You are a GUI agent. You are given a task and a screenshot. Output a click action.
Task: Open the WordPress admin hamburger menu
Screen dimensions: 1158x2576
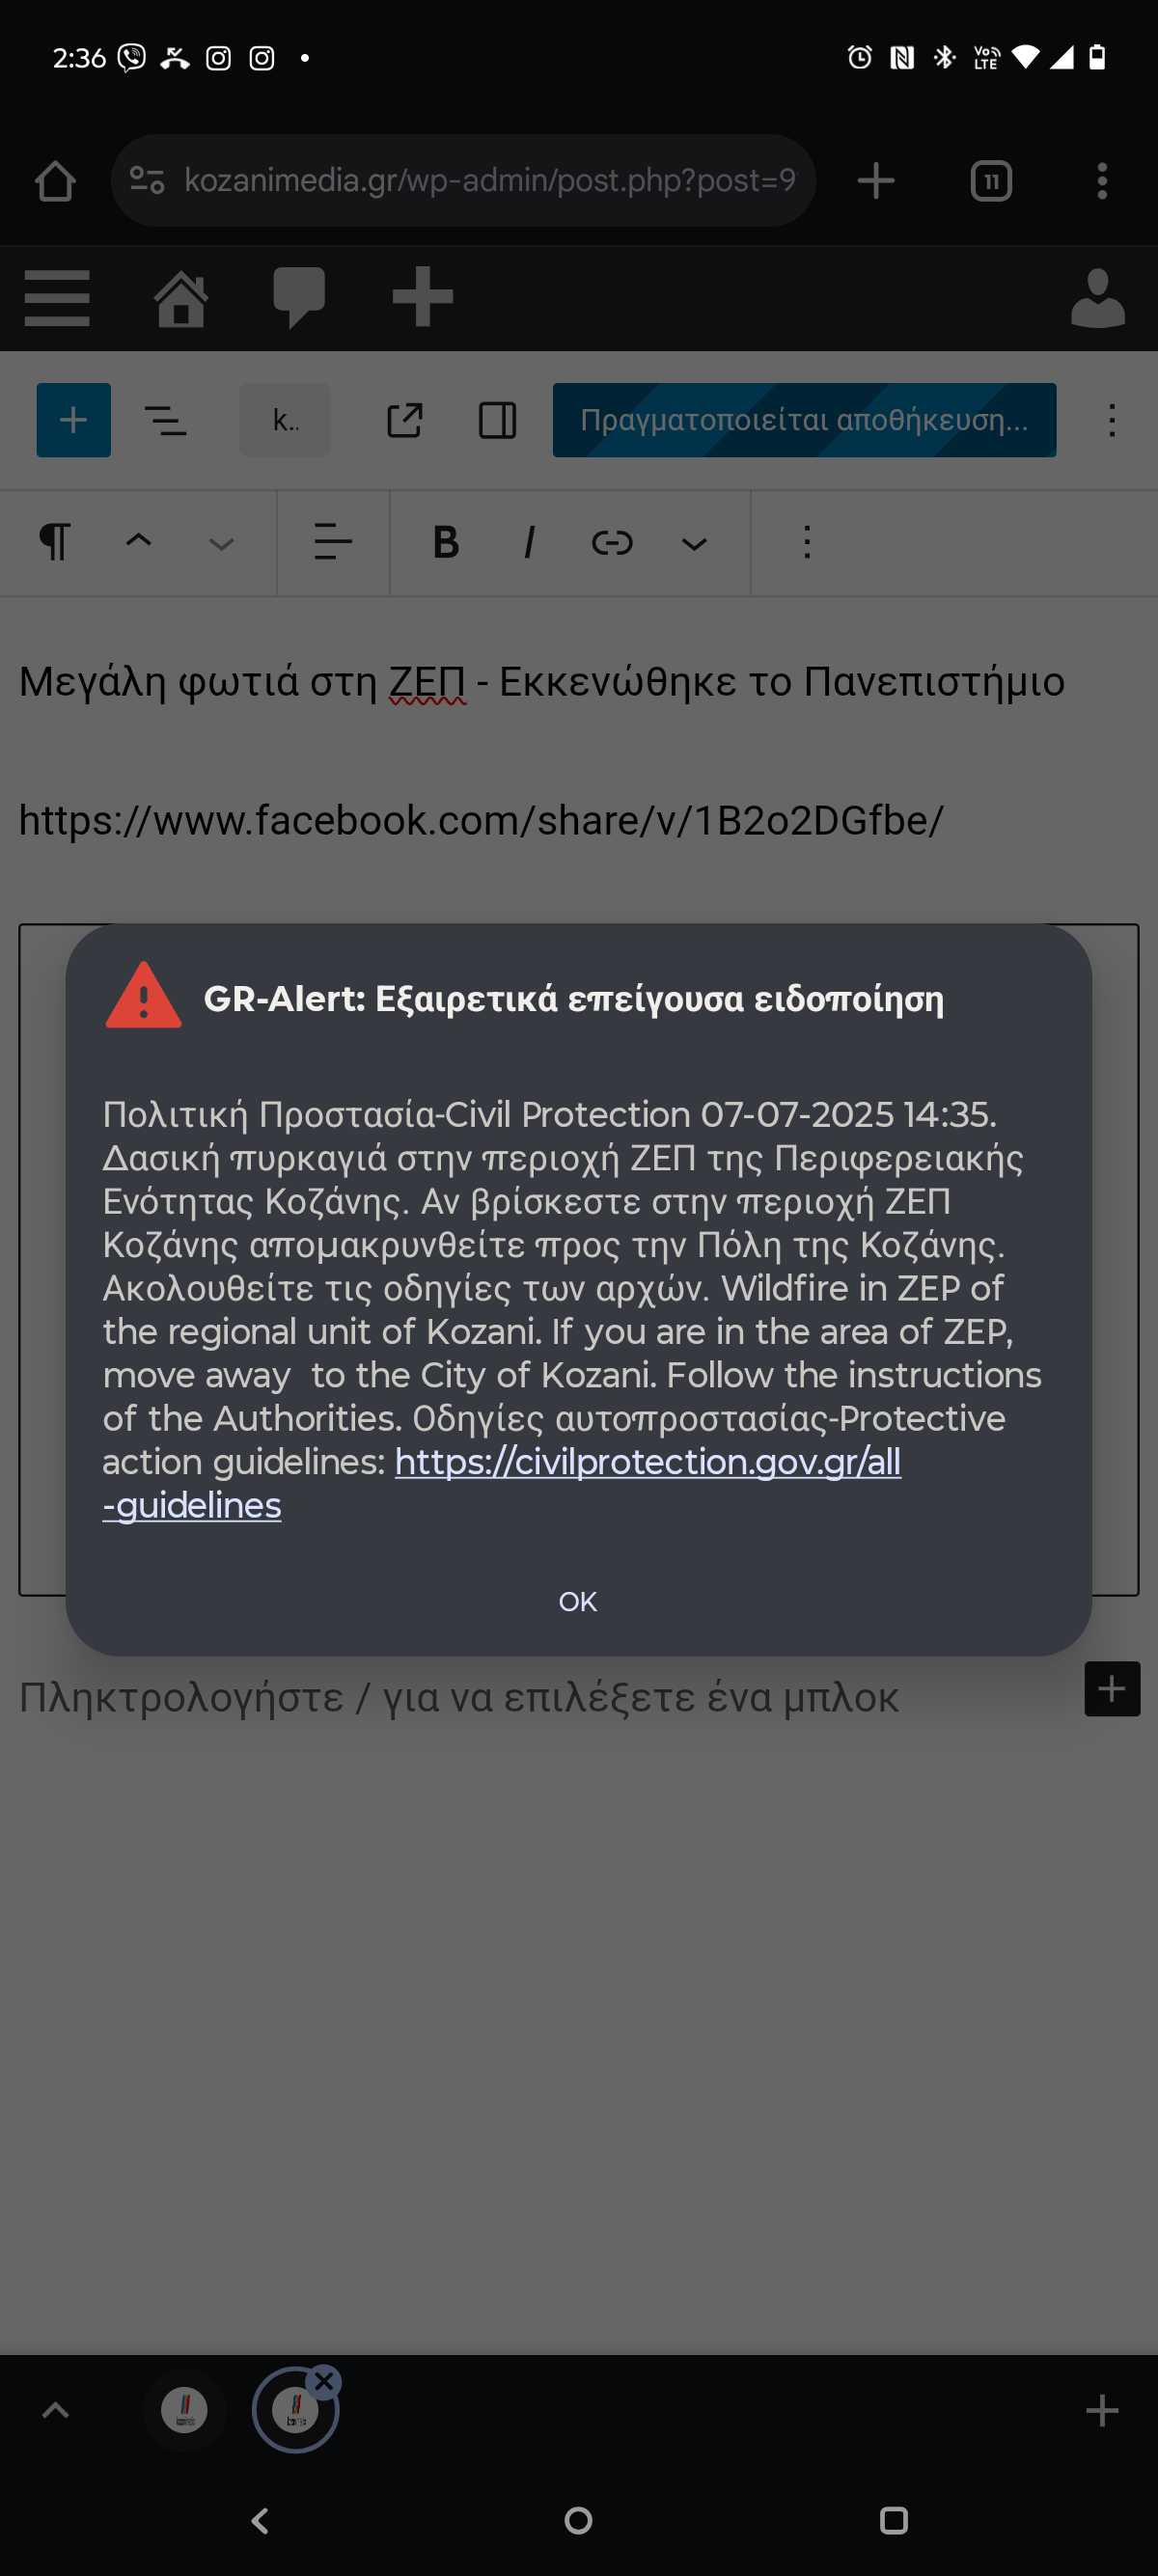pos(57,298)
